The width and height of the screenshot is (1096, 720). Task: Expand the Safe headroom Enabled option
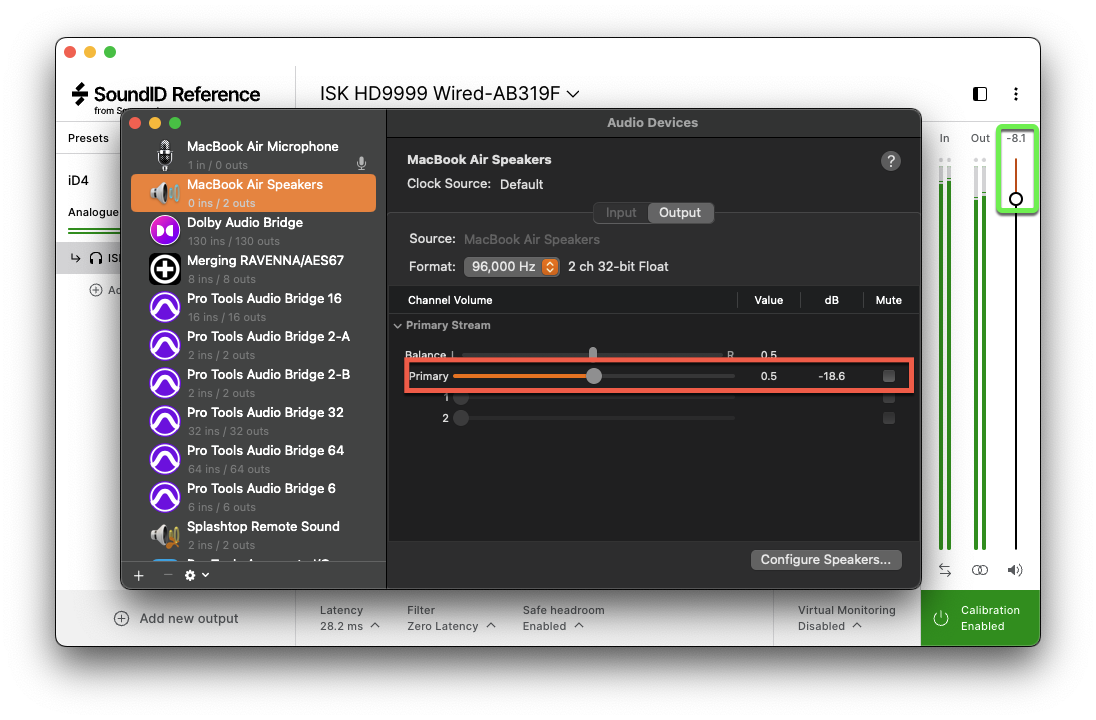(563, 618)
